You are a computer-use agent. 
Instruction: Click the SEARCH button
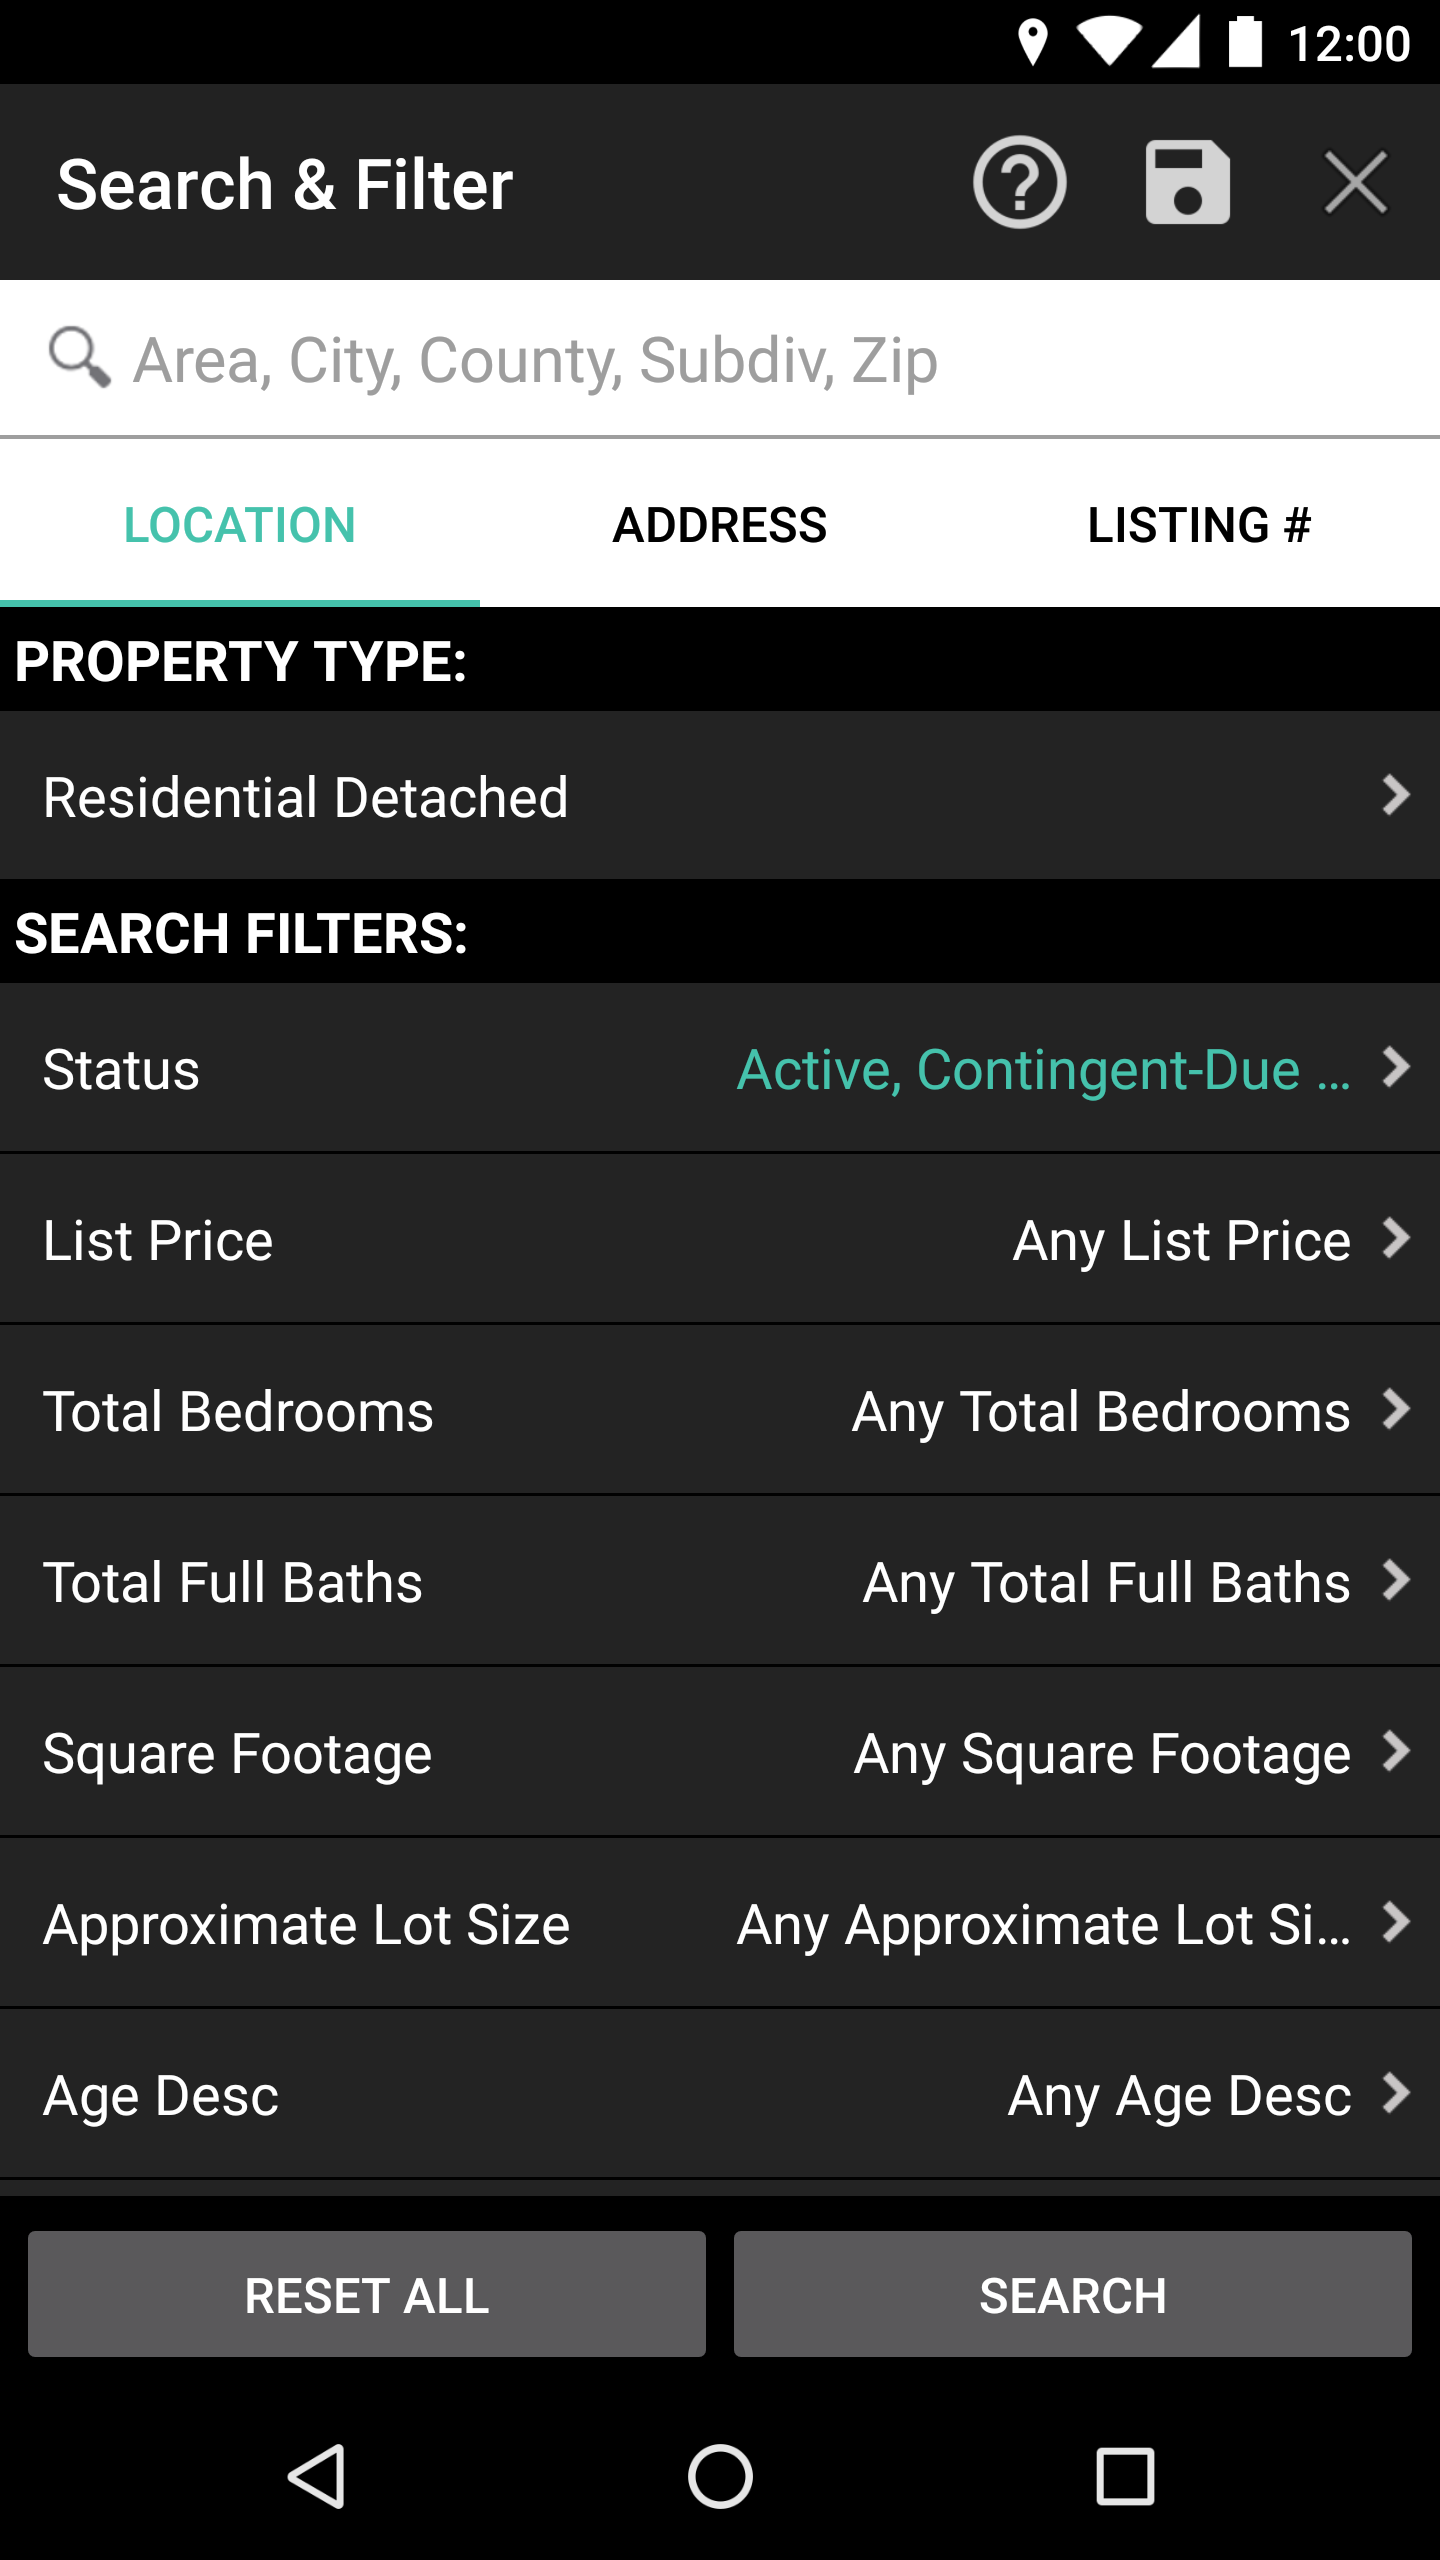(1073, 2294)
